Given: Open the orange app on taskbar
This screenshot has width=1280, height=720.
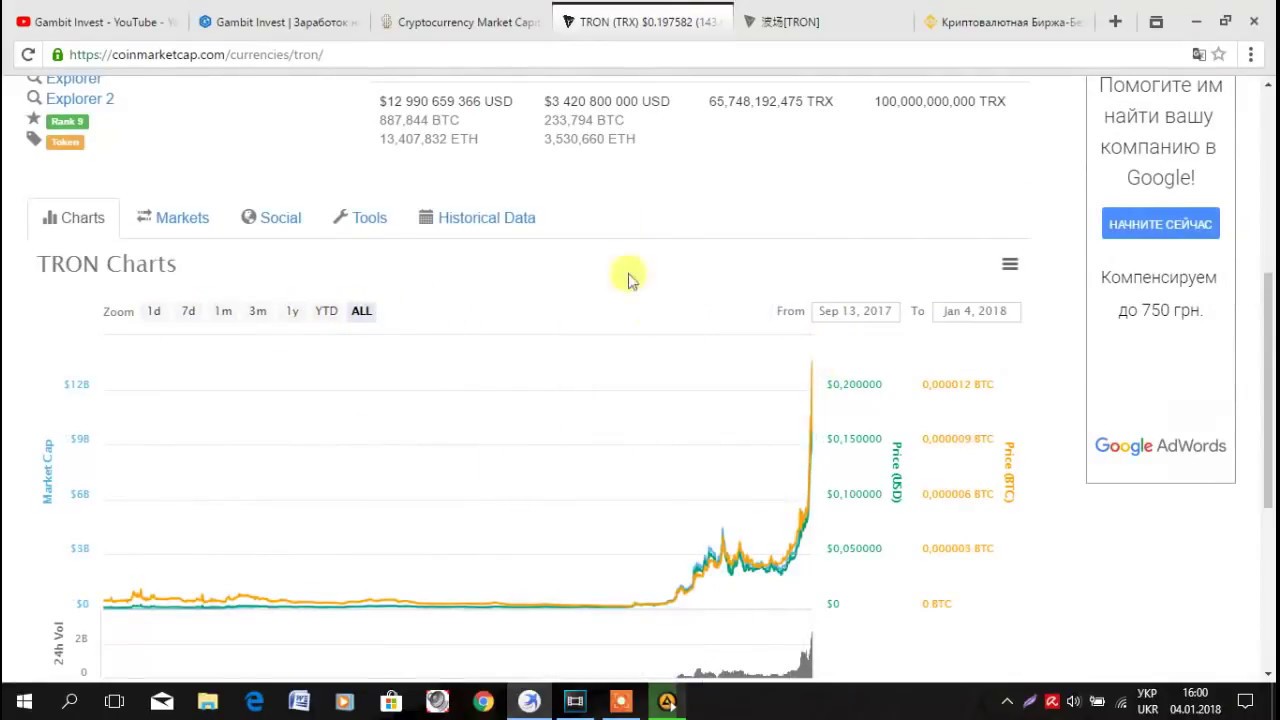Looking at the screenshot, I should click(621, 702).
